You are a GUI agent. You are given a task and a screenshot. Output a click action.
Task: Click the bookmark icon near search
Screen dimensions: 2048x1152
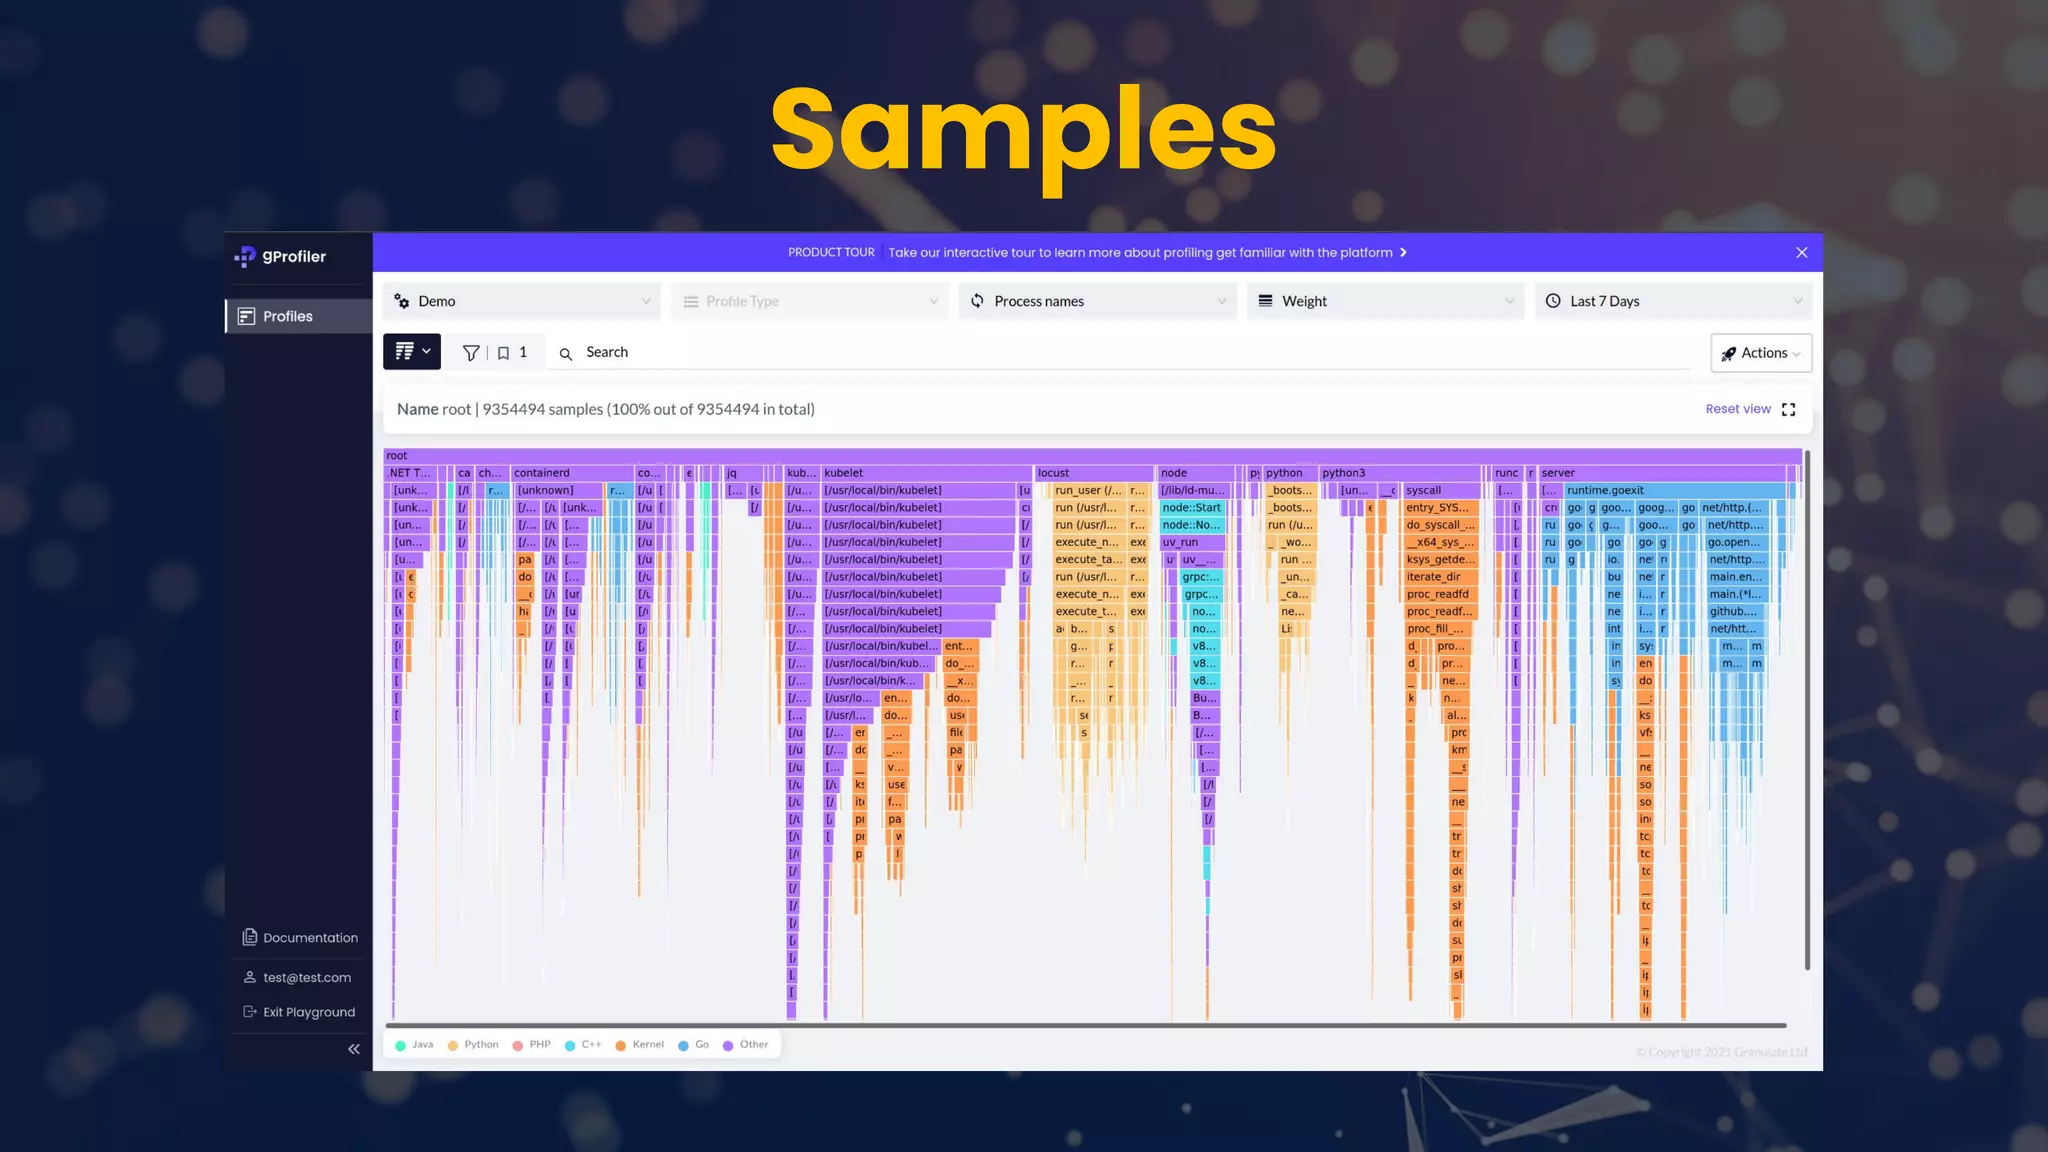504,353
